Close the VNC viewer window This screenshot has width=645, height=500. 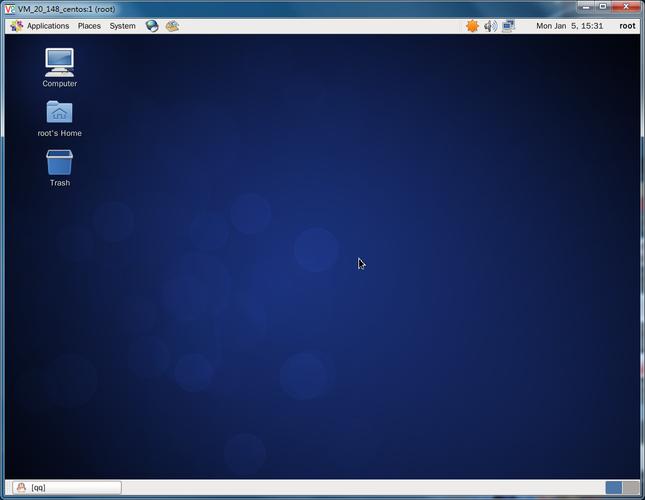coord(626,8)
